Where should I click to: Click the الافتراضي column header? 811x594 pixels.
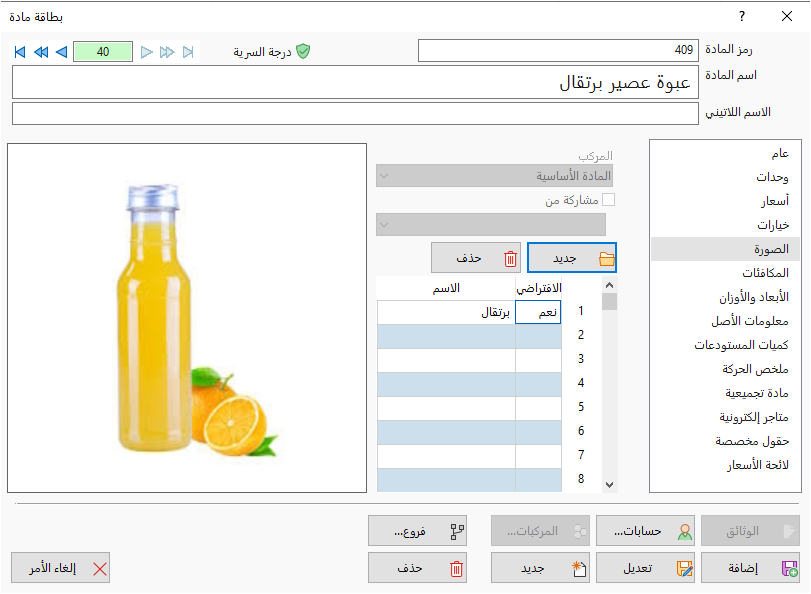[x=538, y=288]
